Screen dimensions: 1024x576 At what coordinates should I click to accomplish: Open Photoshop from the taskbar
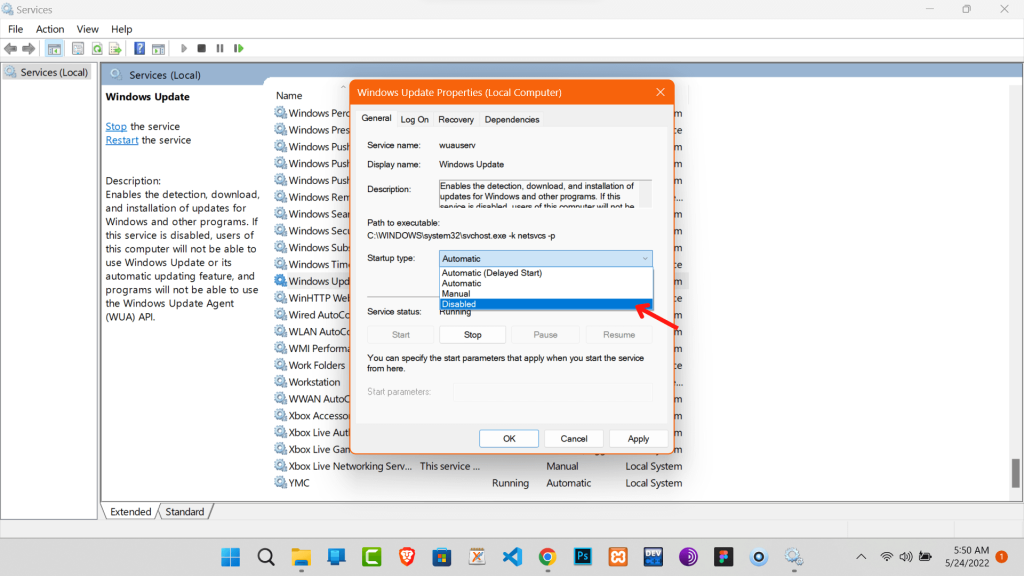[x=583, y=557]
